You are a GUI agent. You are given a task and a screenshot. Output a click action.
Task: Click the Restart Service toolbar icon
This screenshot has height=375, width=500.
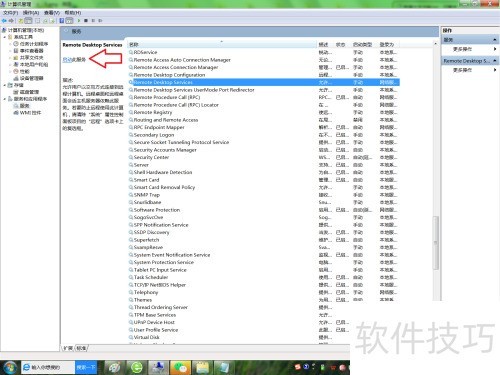(100, 21)
